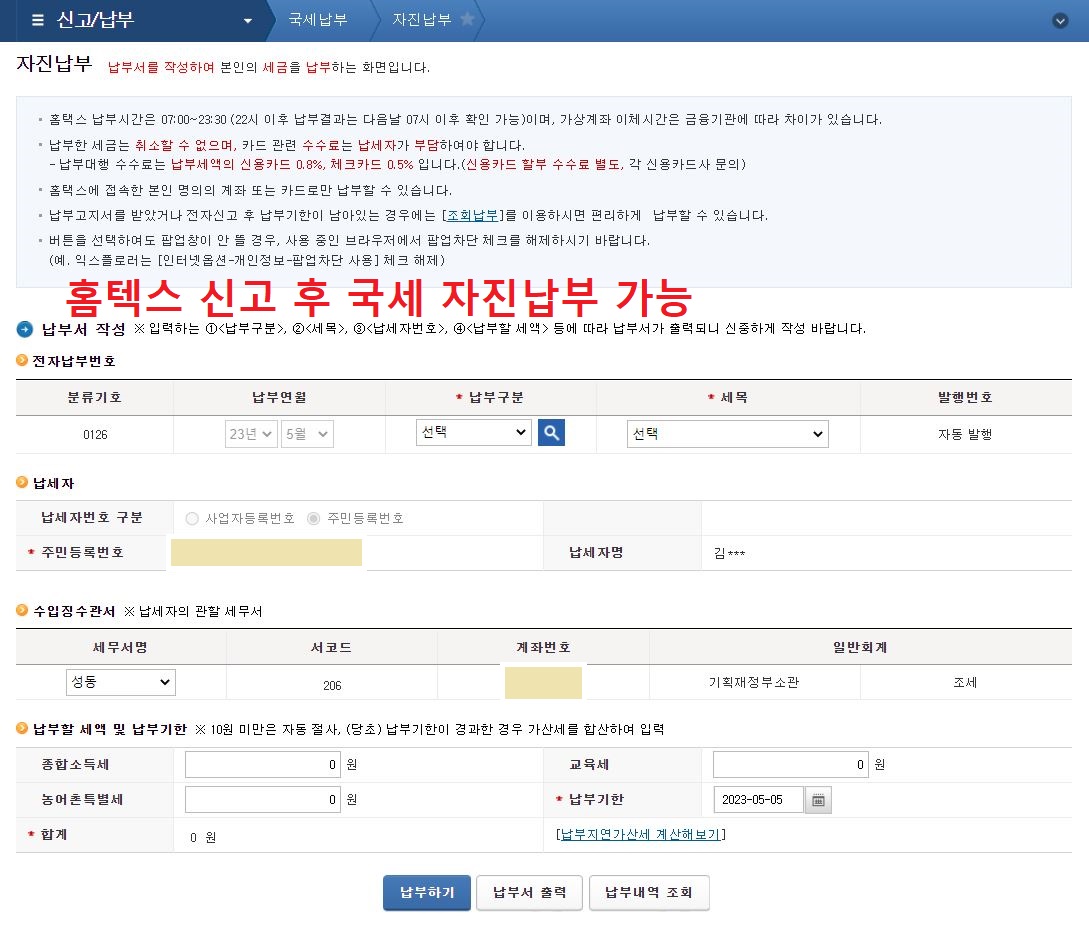The image size is (1089, 925).
Task: Click the blue arrow icon beside 납부서 작성
Action: click(x=24, y=329)
